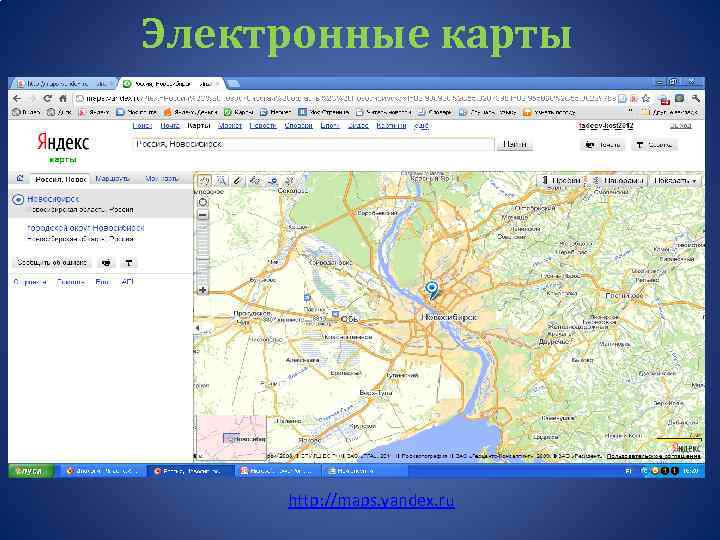Image resolution: width=720 pixels, height=540 pixels.
Task: Open Новости in the Yandex services bar
Action: click(263, 125)
